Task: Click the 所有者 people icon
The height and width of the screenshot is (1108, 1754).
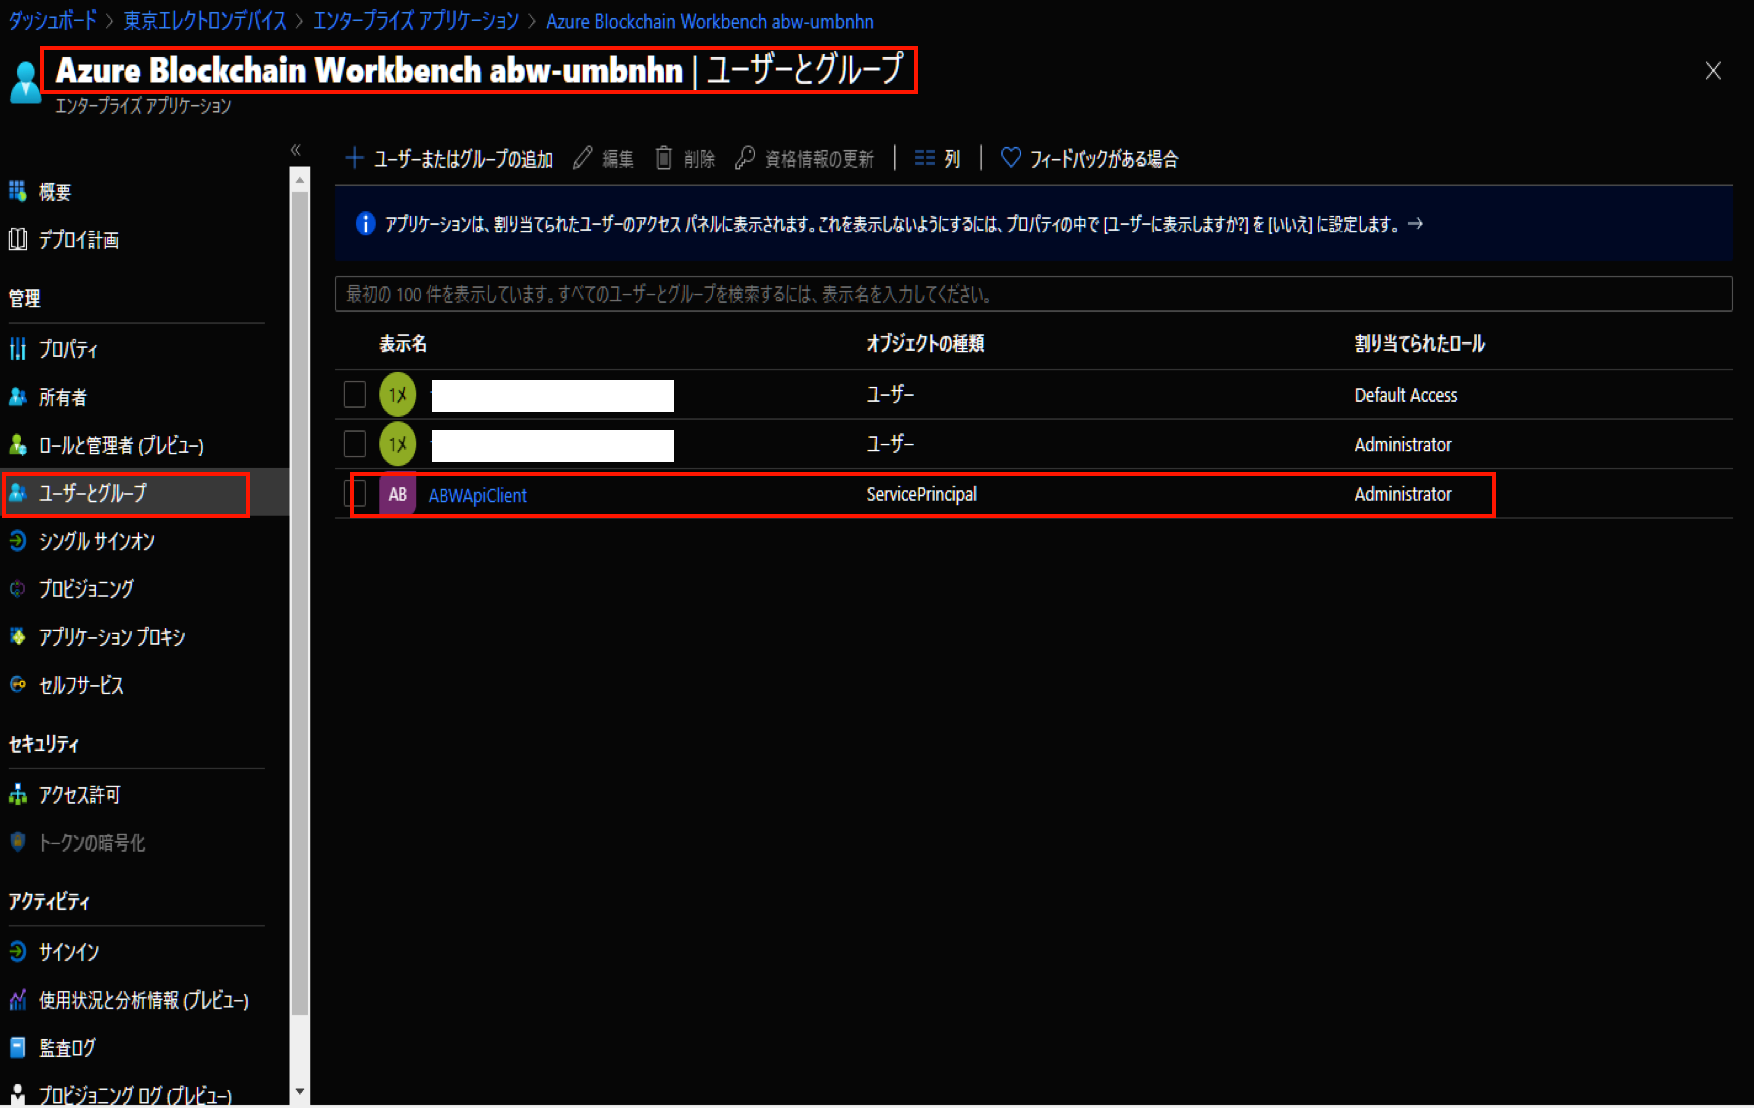Action: (x=18, y=397)
